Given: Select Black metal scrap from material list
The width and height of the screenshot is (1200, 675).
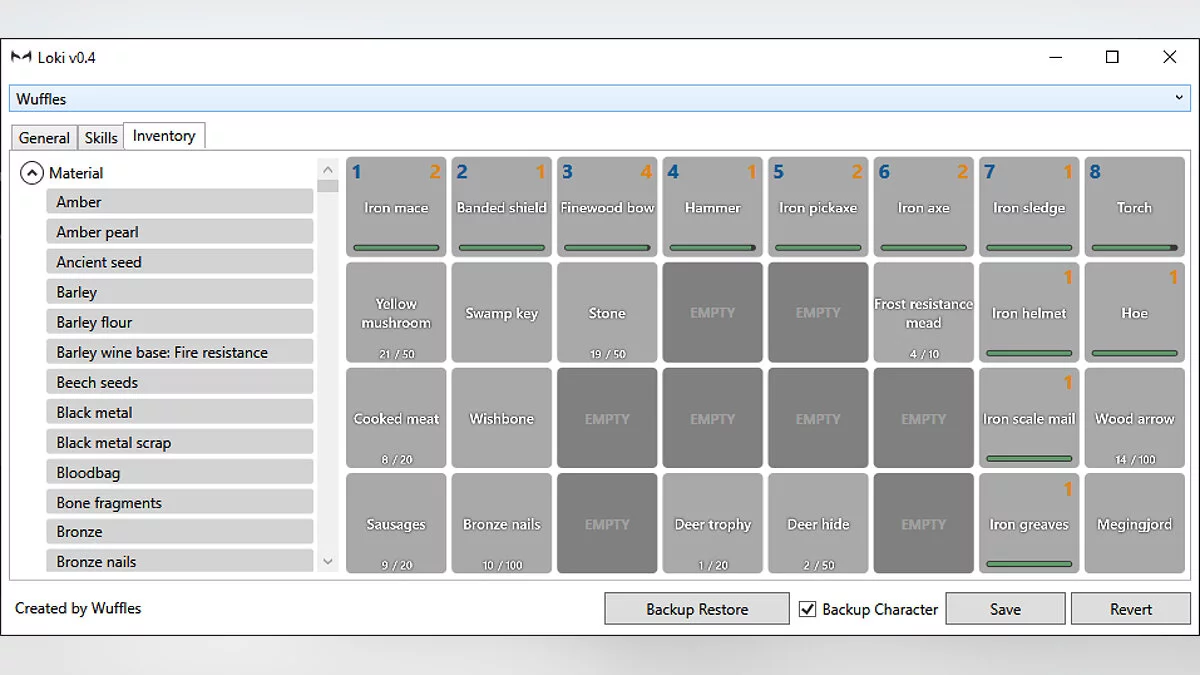Looking at the screenshot, I should [x=179, y=442].
